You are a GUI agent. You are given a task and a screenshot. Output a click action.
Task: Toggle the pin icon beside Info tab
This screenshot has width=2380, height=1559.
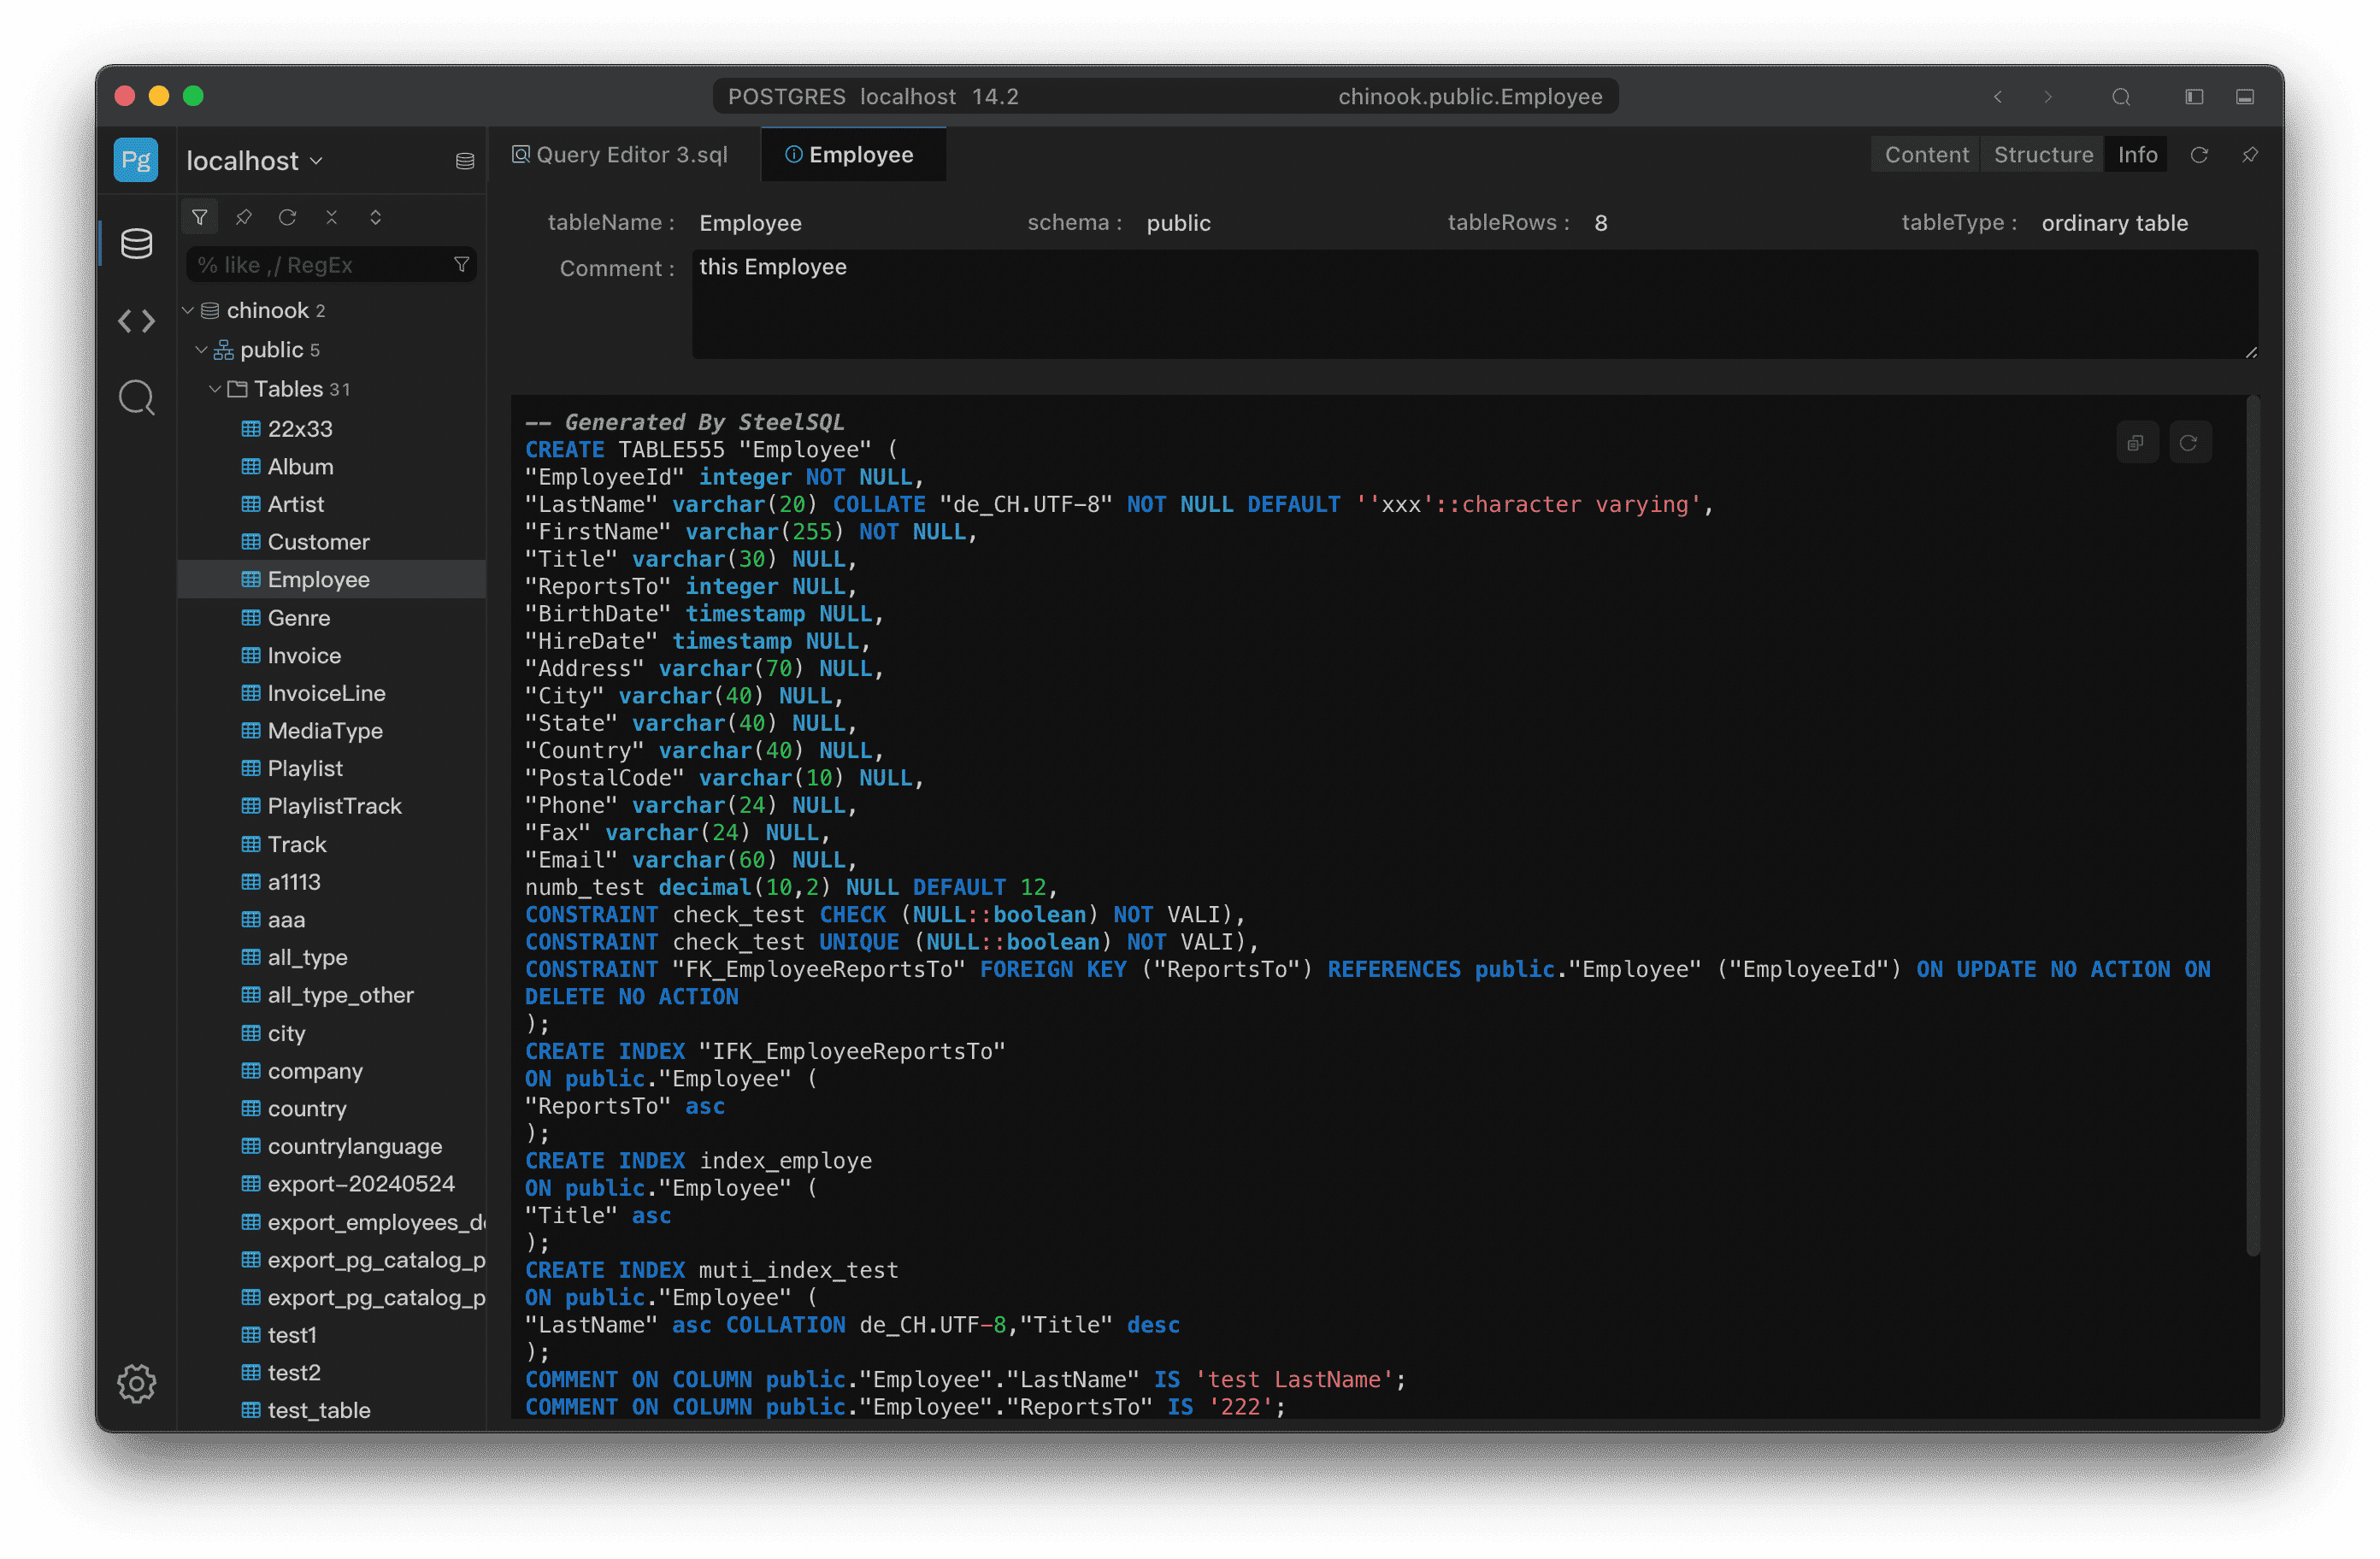tap(2251, 155)
